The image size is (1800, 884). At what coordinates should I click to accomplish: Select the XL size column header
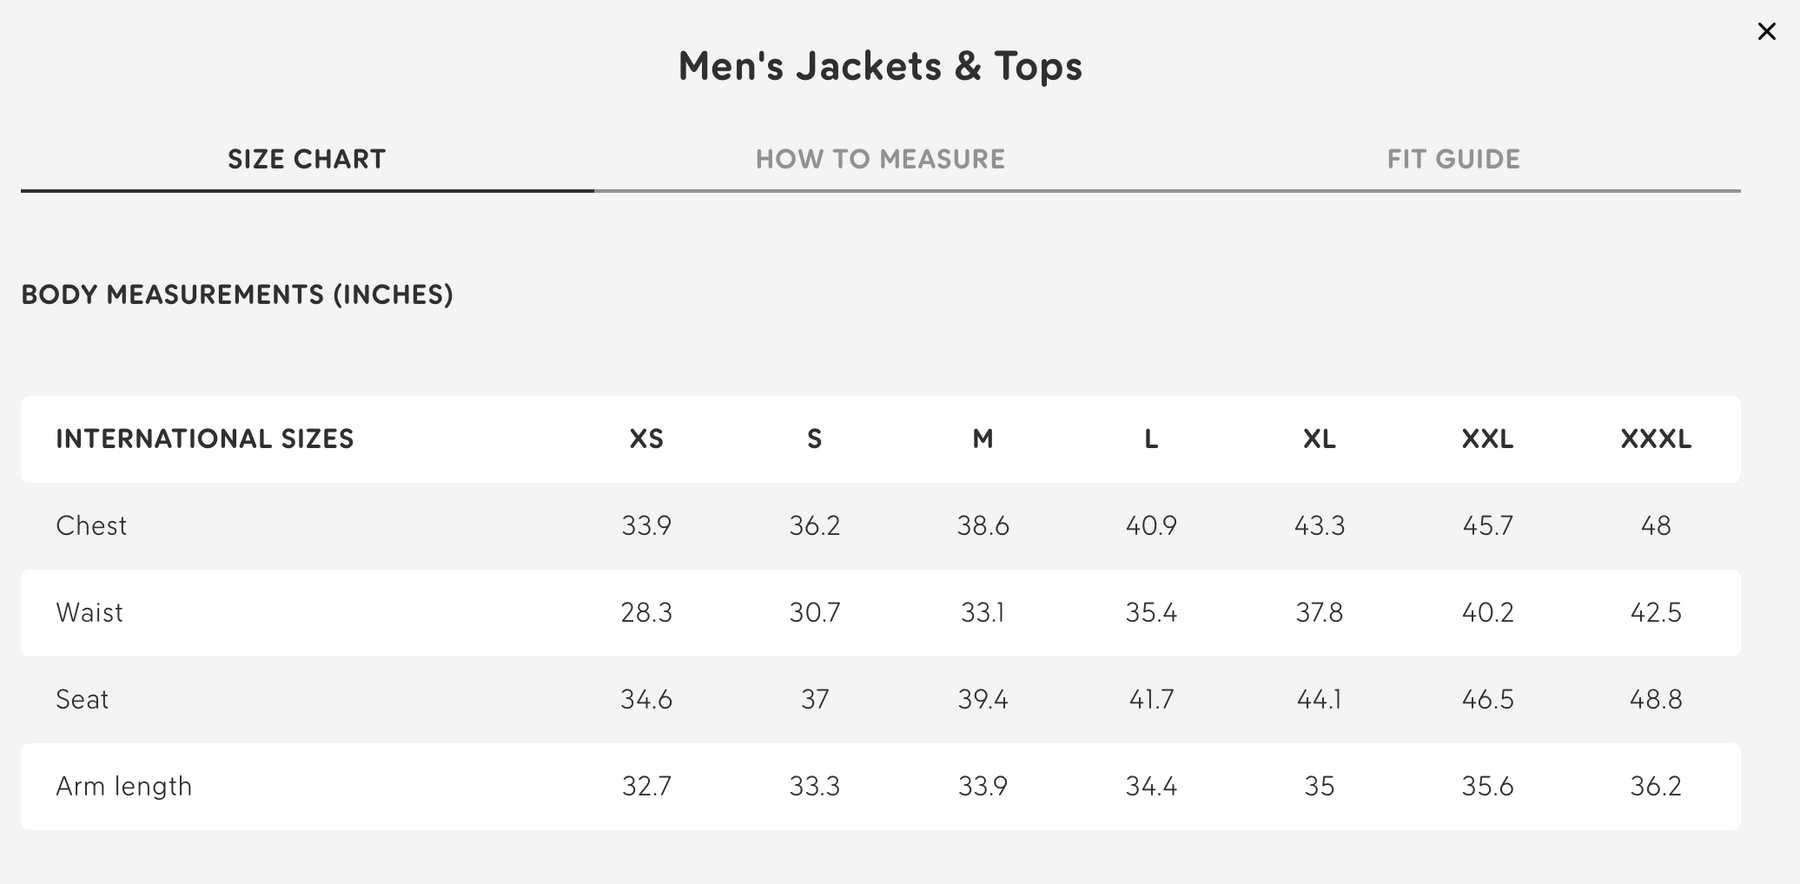pyautogui.click(x=1319, y=439)
